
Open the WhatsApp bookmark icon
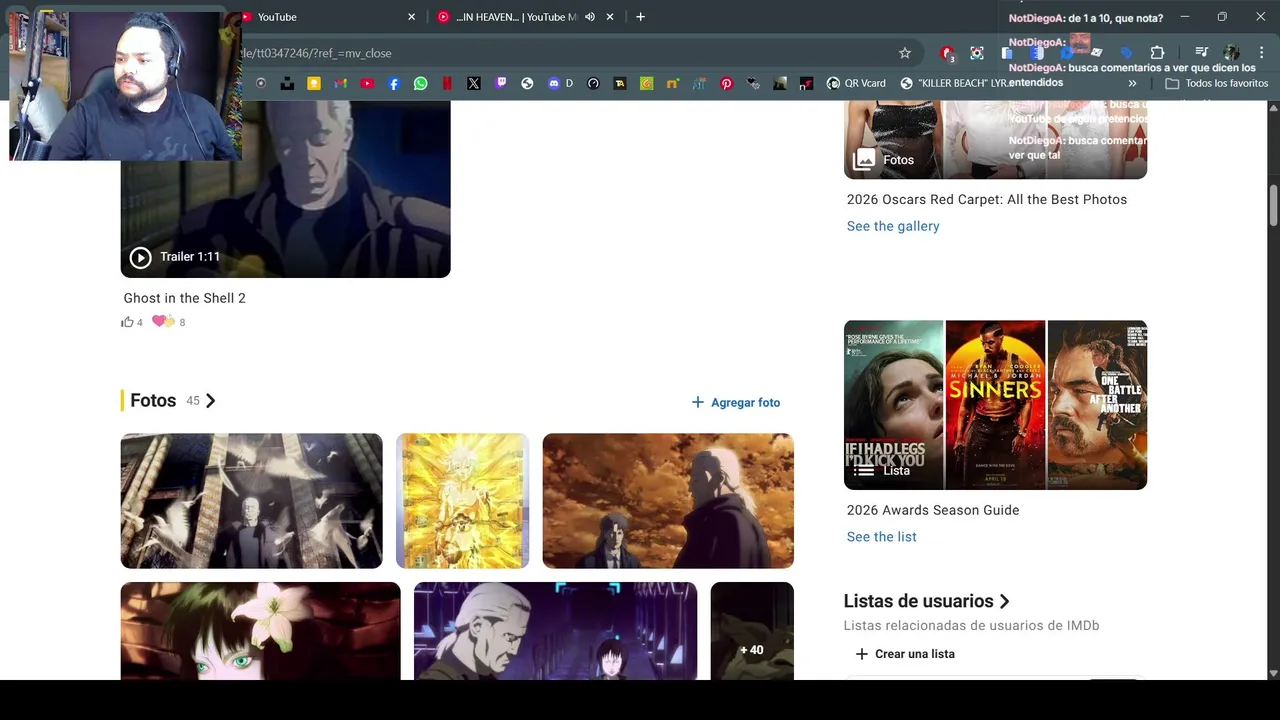point(421,84)
